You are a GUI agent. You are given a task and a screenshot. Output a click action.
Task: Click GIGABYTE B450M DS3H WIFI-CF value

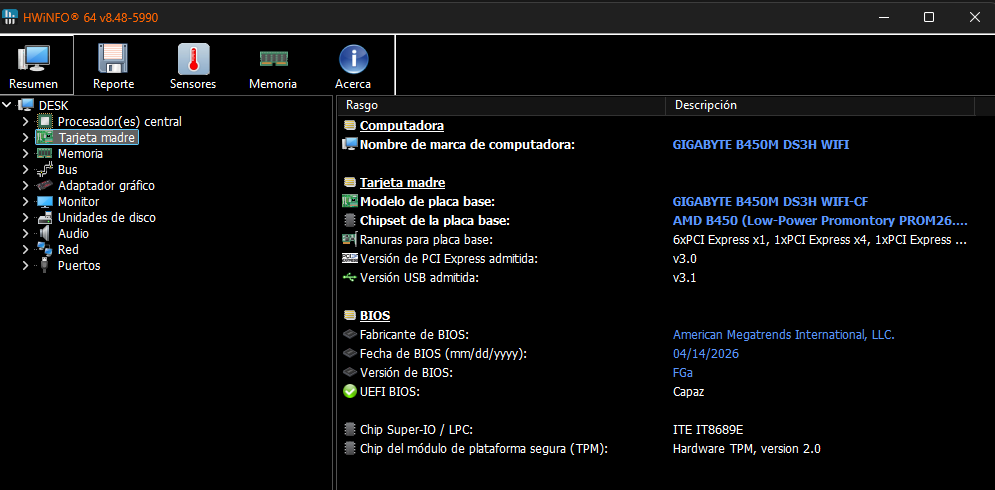point(770,201)
